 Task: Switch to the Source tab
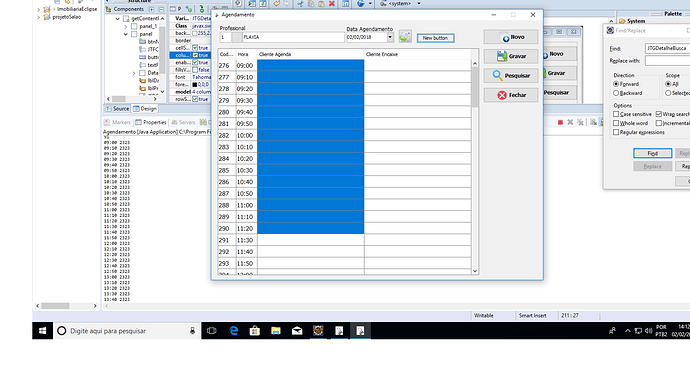[117, 109]
